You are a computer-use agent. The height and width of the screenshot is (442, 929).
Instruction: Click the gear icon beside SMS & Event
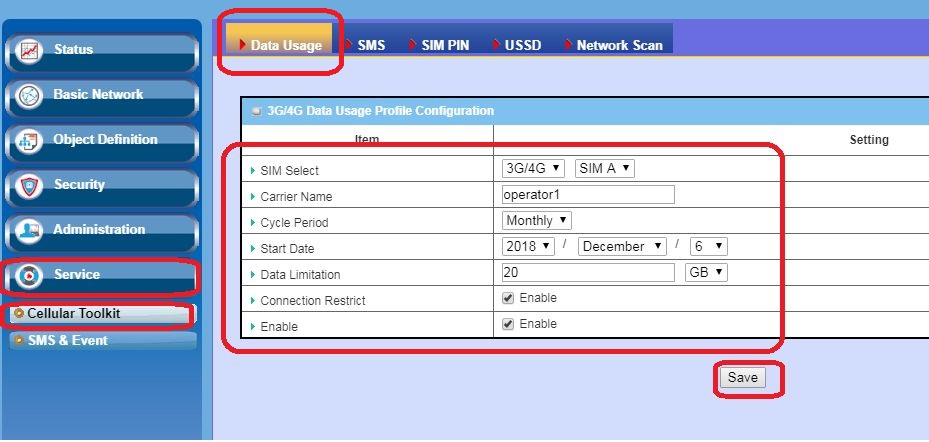point(20,340)
